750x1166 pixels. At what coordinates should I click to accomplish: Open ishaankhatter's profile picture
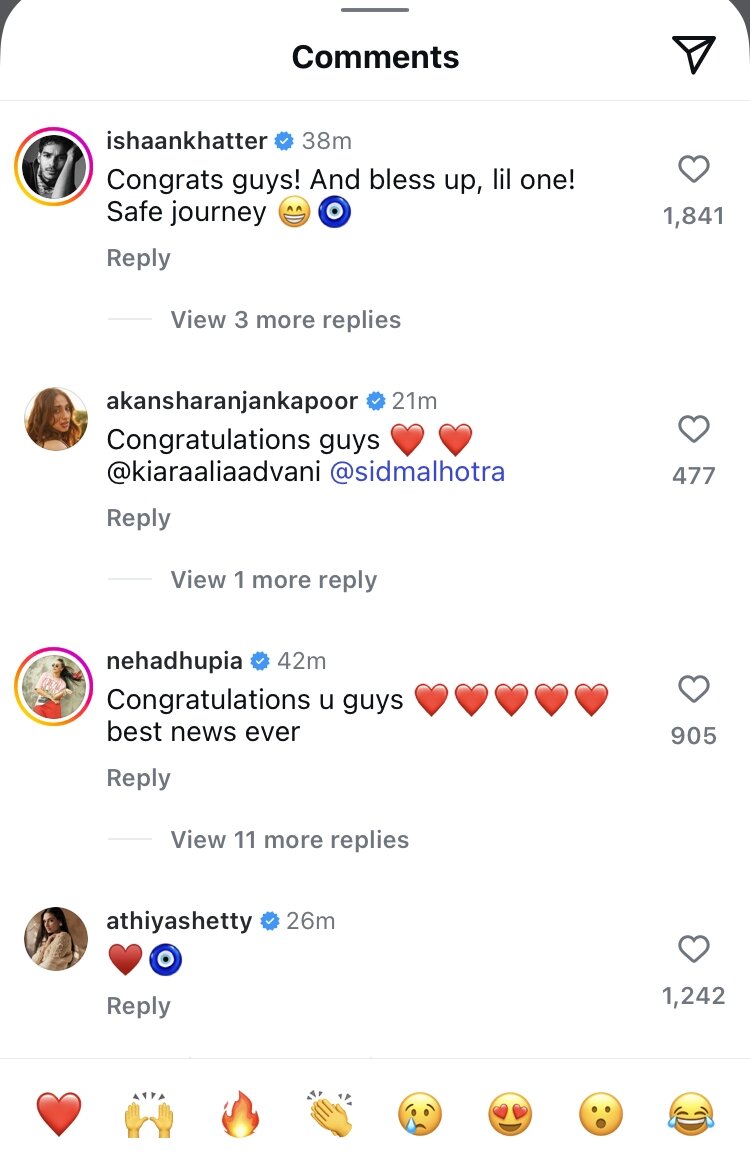pos(54,166)
